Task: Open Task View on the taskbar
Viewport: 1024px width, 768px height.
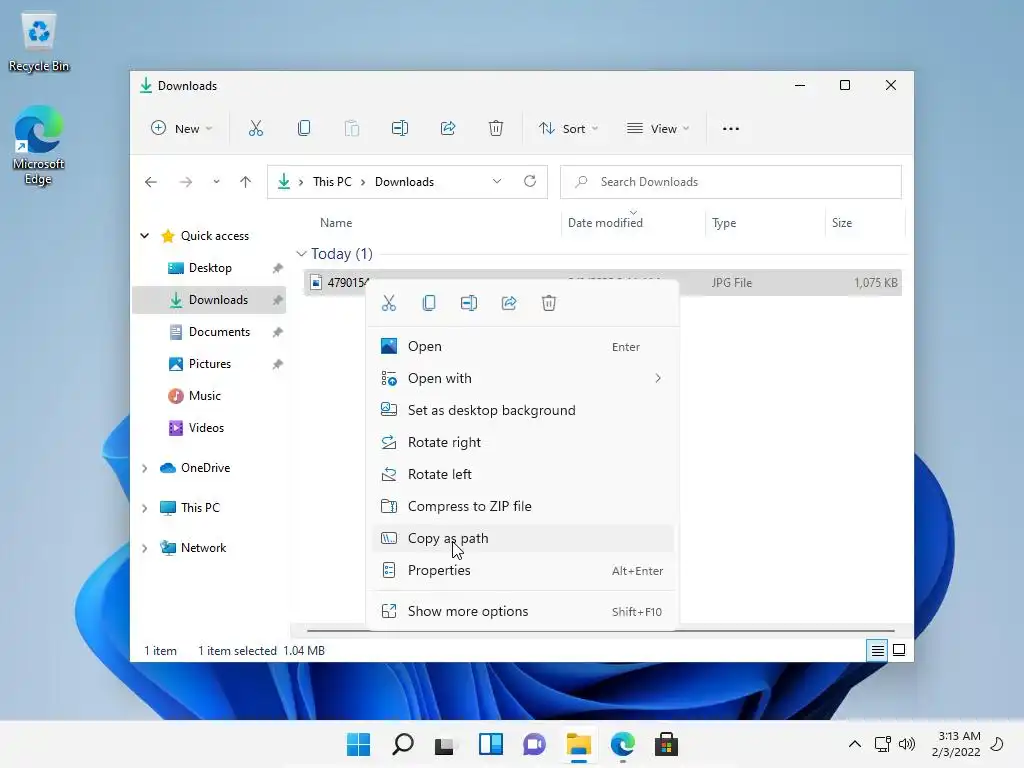Action: click(445, 744)
